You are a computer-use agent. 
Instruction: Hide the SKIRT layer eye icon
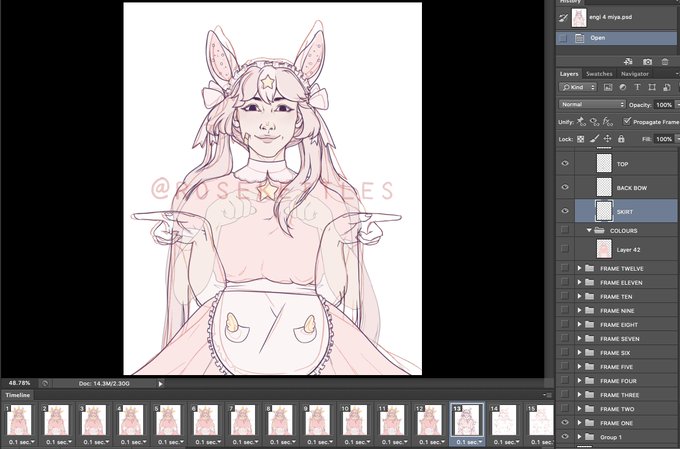[565, 211]
